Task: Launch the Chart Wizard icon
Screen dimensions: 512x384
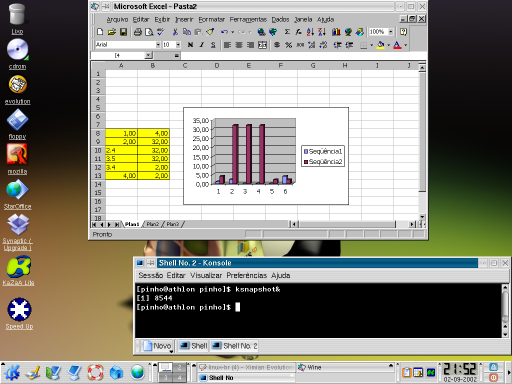Action: click(336, 32)
